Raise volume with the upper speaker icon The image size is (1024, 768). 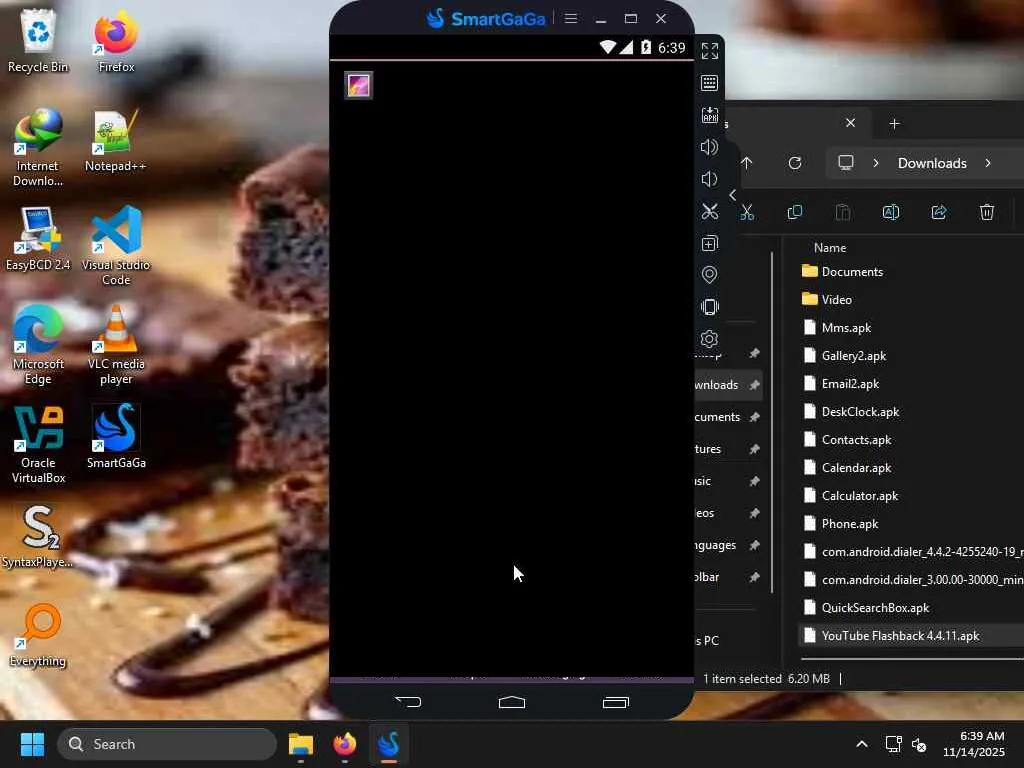tap(710, 147)
